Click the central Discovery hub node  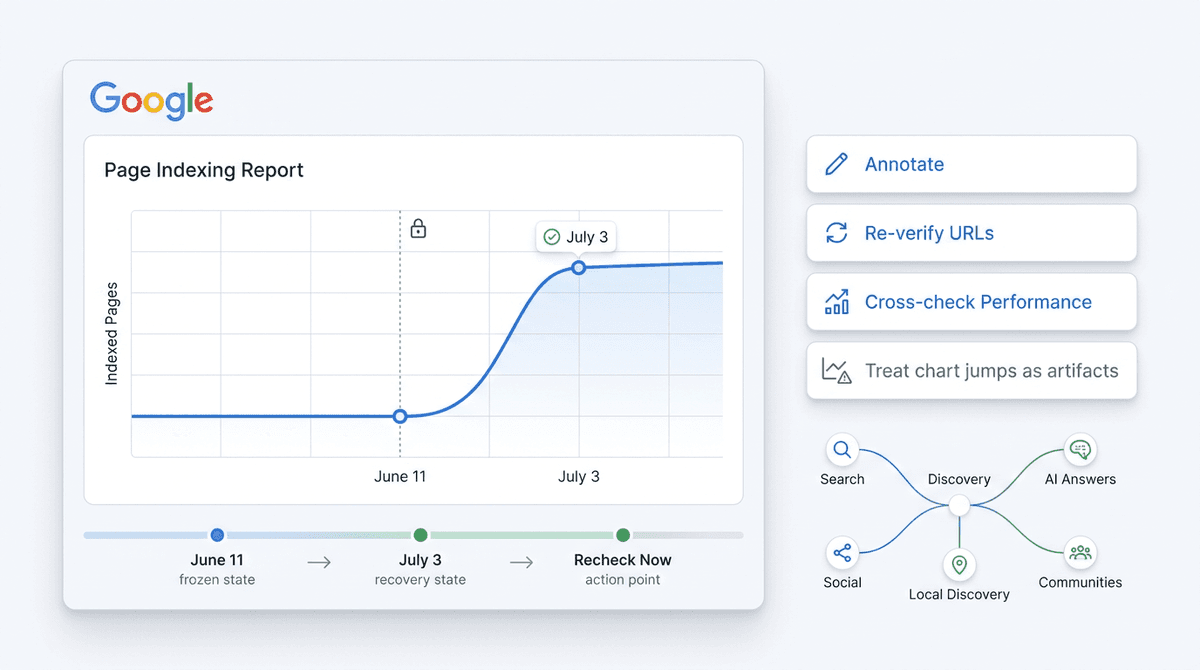tap(959, 505)
